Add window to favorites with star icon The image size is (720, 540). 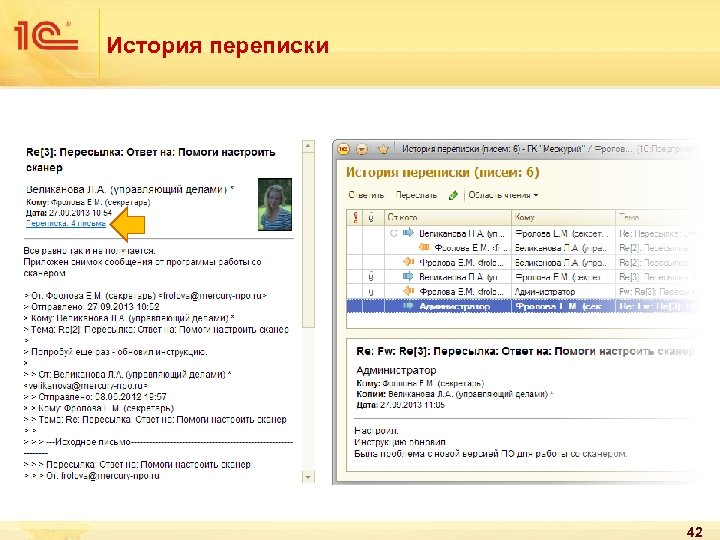click(x=383, y=149)
